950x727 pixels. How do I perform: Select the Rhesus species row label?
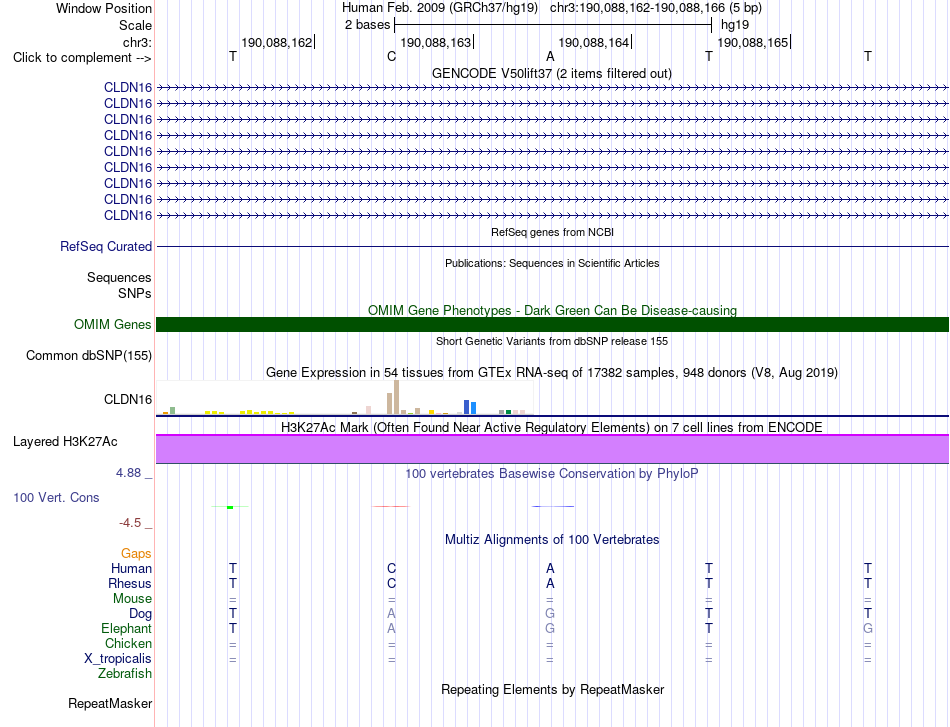coord(130,583)
